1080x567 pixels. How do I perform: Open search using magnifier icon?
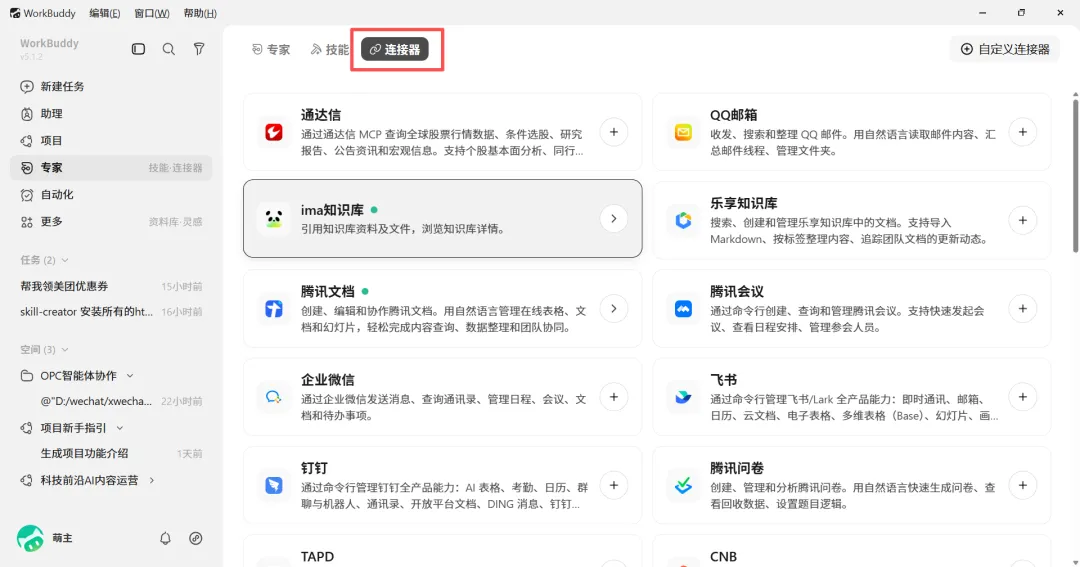169,49
